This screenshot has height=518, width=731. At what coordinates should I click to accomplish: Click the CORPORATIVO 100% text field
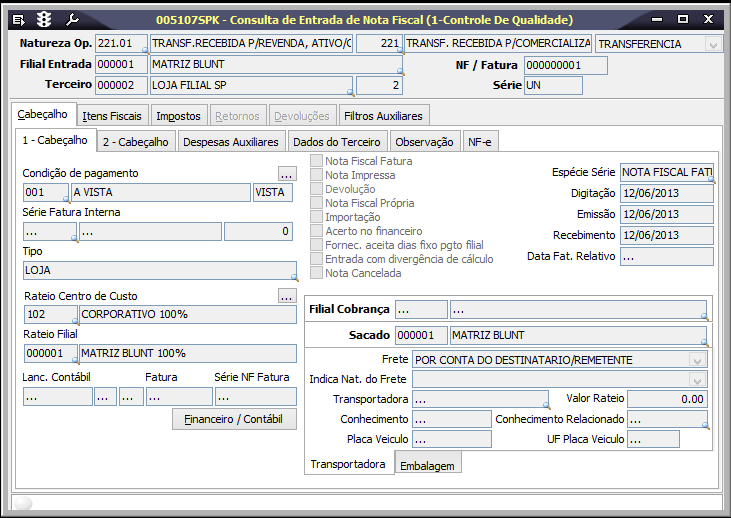click(x=187, y=314)
